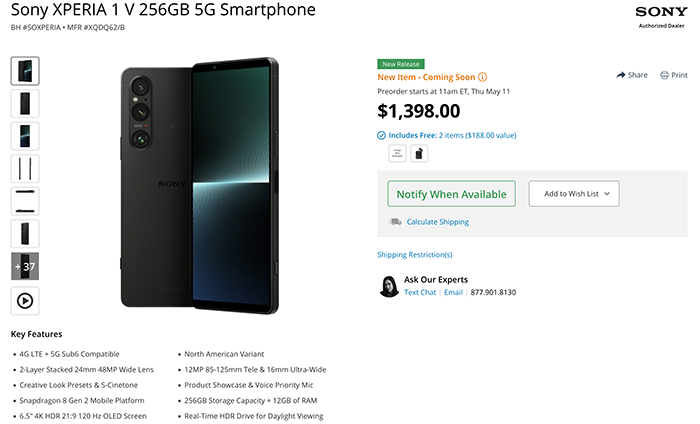Show the +37 more images thumbnail
Screen dimensions: 700x424
coord(25,267)
